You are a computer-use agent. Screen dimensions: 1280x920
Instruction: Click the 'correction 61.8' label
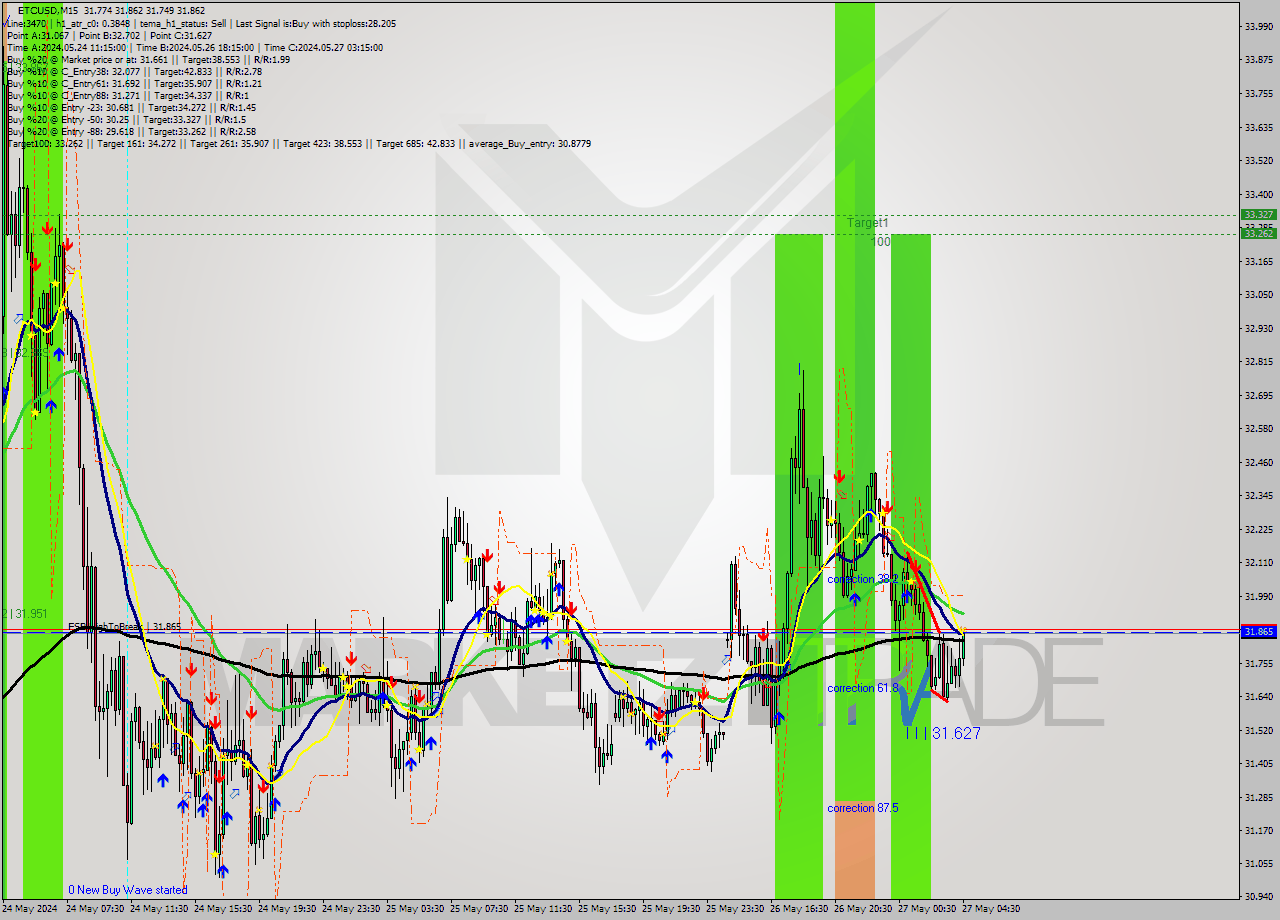click(862, 688)
